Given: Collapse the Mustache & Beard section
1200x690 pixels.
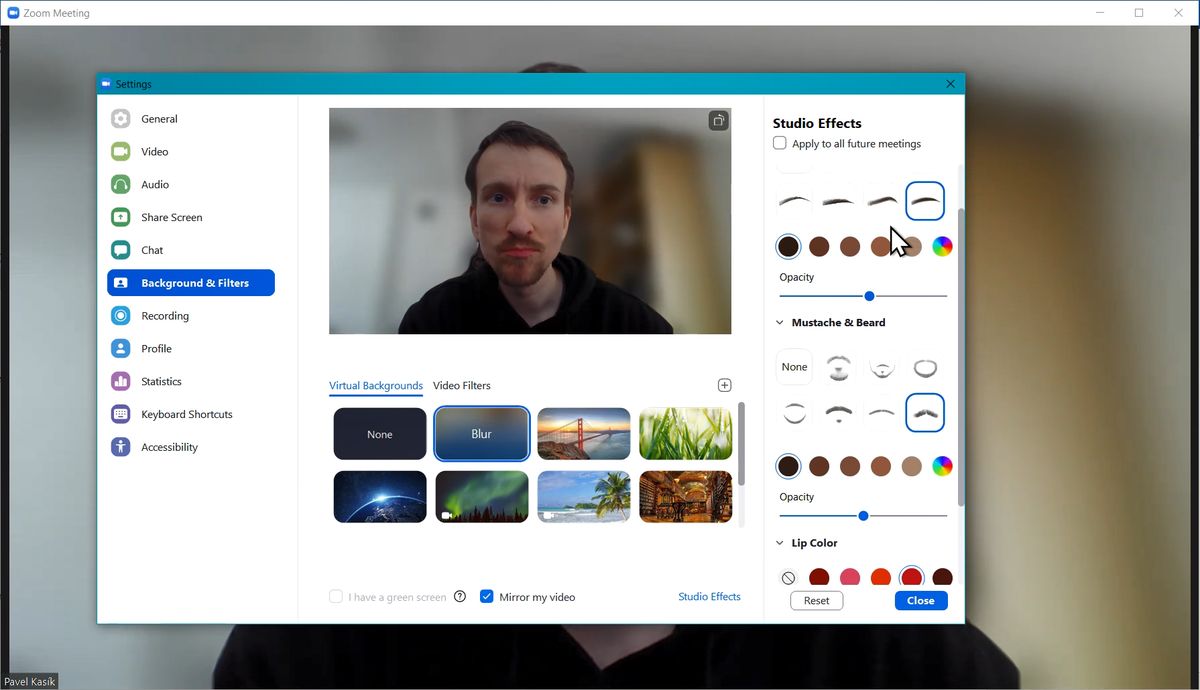Looking at the screenshot, I should tap(780, 323).
